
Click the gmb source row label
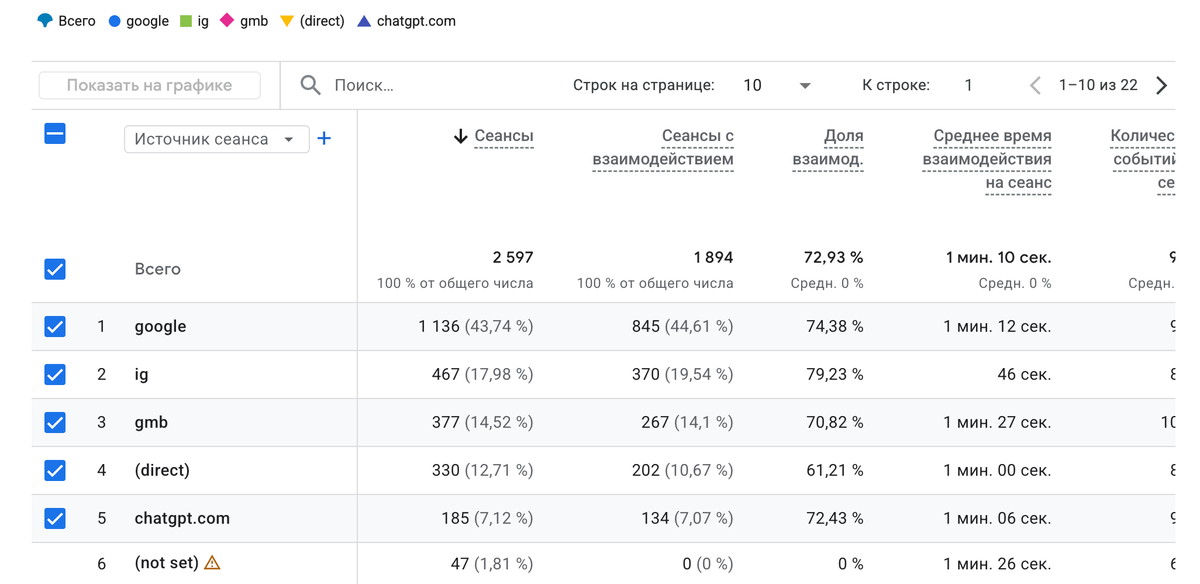(151, 422)
